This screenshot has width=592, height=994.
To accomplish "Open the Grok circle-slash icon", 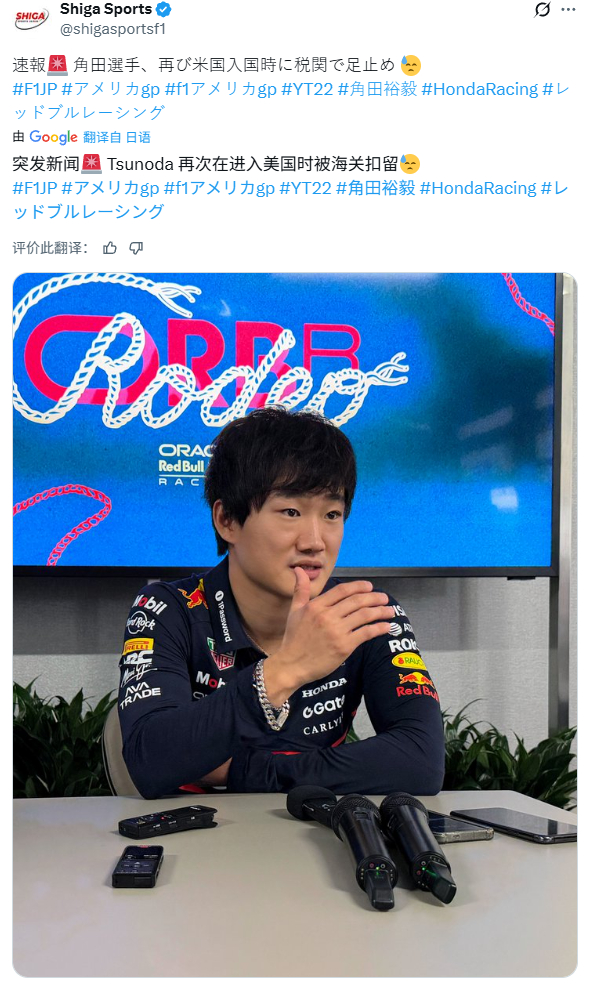I will [x=543, y=10].
